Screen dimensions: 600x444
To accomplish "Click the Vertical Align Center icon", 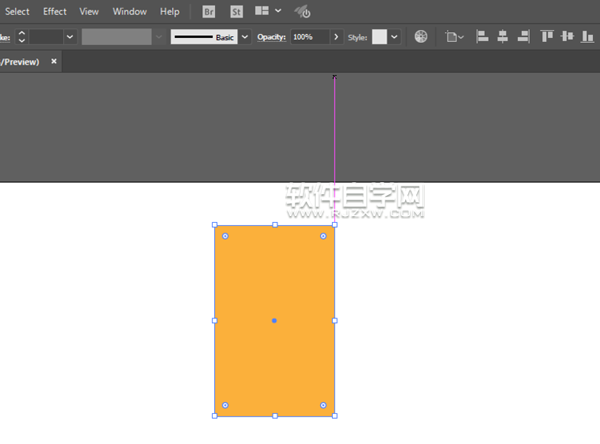I will [x=567, y=36].
